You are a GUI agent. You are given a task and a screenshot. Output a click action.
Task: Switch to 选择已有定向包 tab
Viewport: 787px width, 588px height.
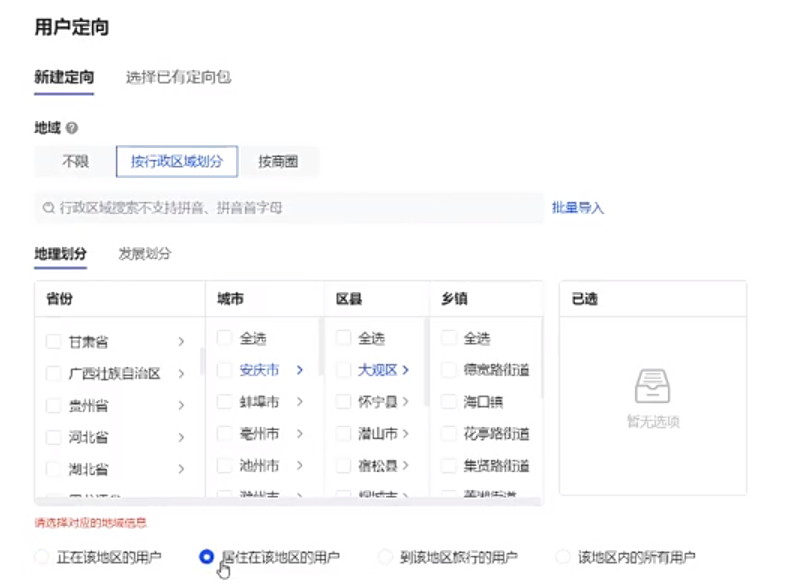click(178, 77)
